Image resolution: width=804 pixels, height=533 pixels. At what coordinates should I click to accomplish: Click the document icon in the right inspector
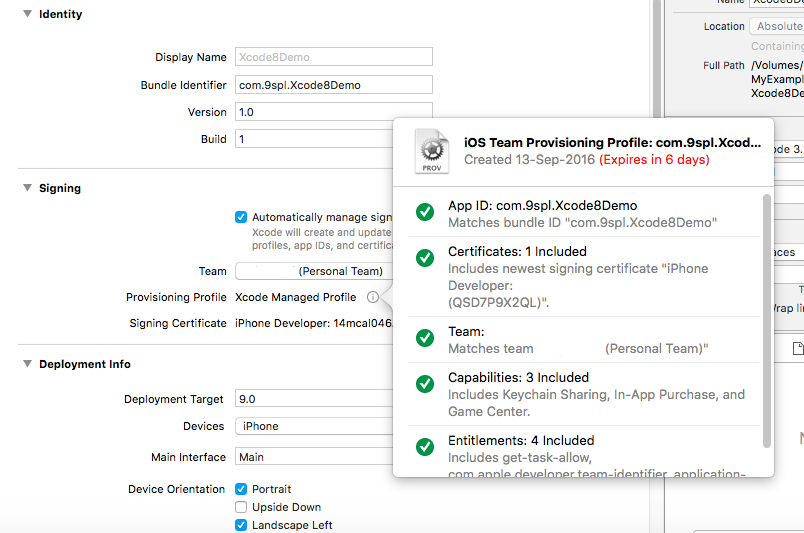pyautogui.click(x=798, y=348)
